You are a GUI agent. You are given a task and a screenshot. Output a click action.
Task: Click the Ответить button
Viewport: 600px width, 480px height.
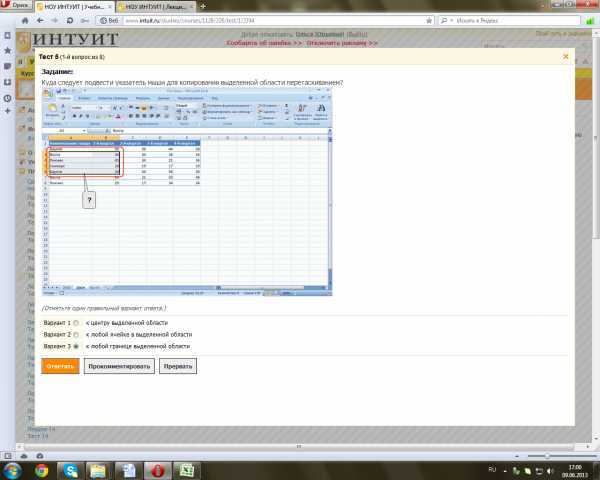(x=60, y=366)
